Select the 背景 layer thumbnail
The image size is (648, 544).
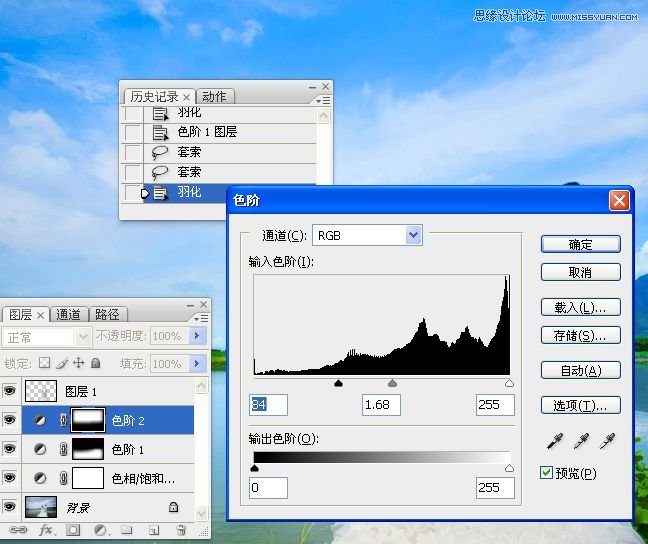pos(41,507)
